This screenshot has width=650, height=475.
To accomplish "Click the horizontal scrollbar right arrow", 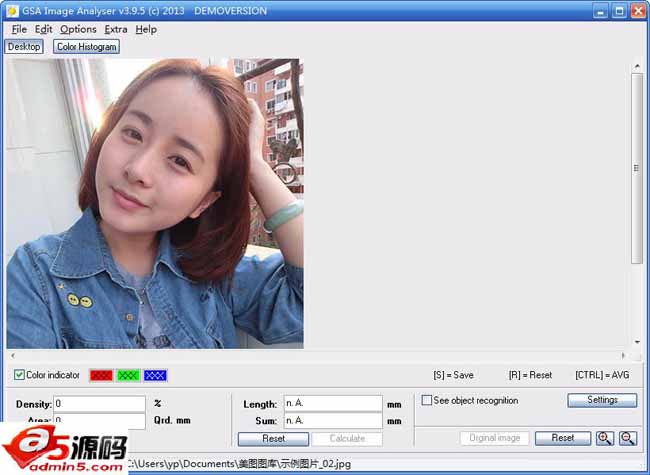I will tap(623, 356).
